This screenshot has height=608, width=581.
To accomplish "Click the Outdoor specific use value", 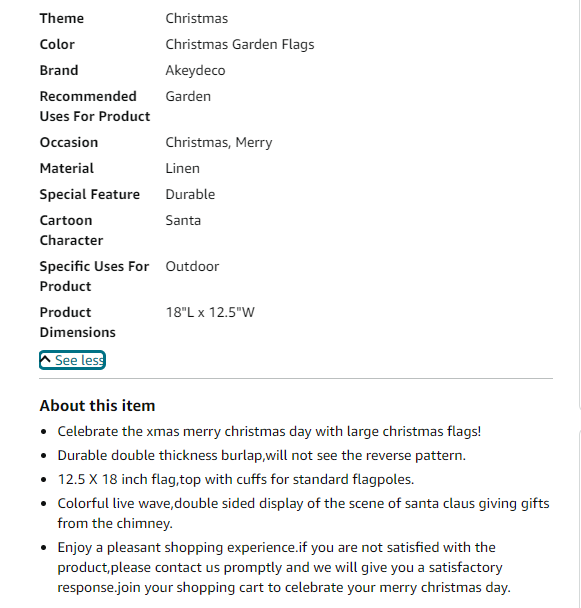I will coord(192,266).
